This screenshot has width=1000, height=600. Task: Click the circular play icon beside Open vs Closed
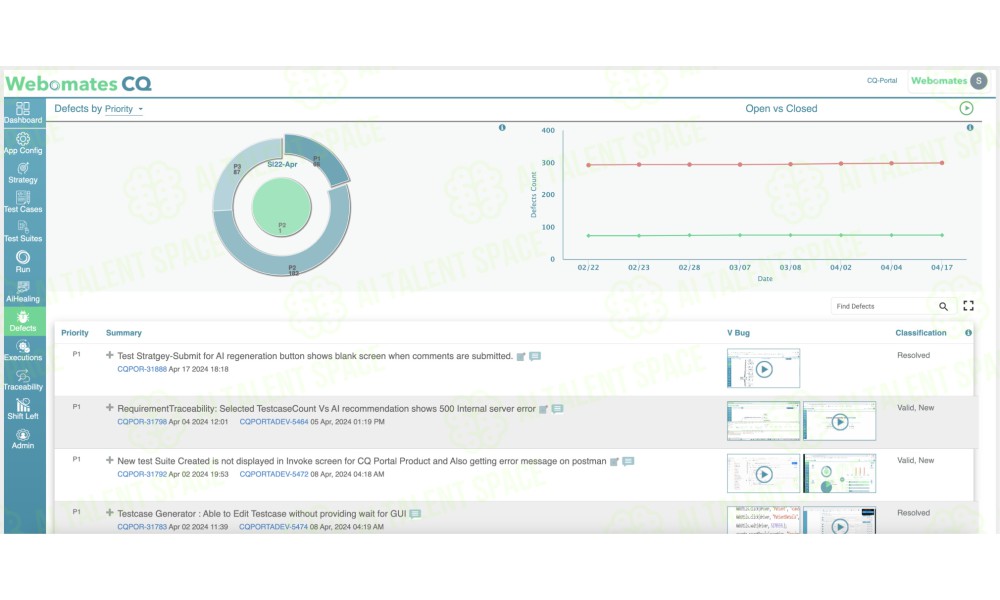966,108
